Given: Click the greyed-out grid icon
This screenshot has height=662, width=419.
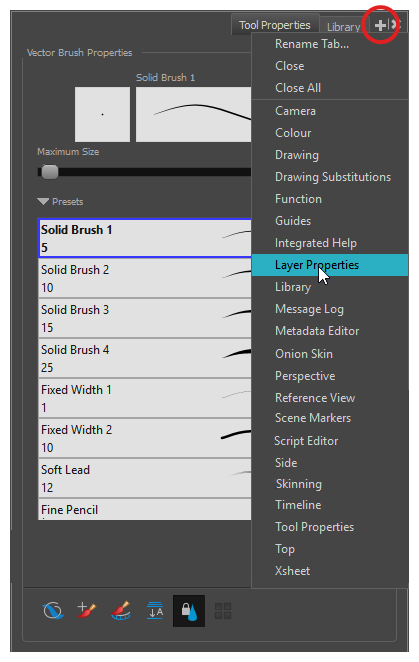Looking at the screenshot, I should point(223,611).
